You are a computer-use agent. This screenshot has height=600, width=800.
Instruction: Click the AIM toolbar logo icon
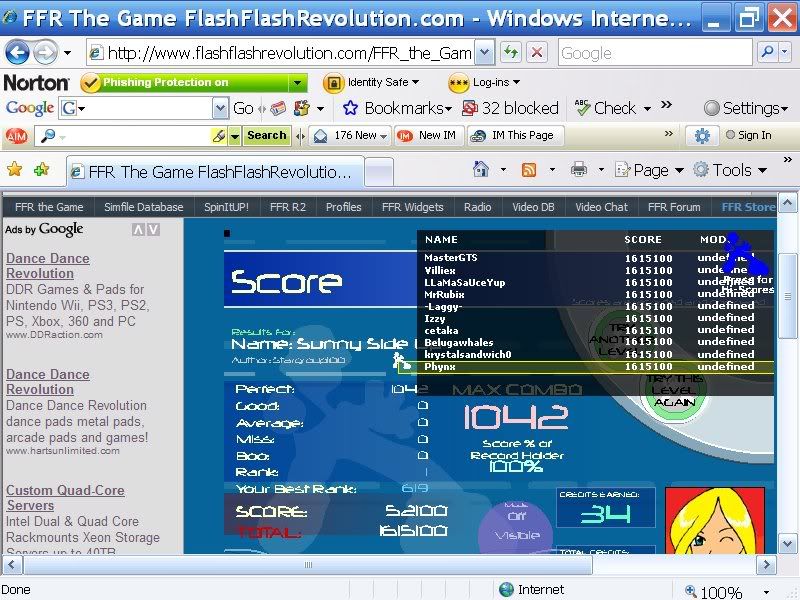pos(16,136)
